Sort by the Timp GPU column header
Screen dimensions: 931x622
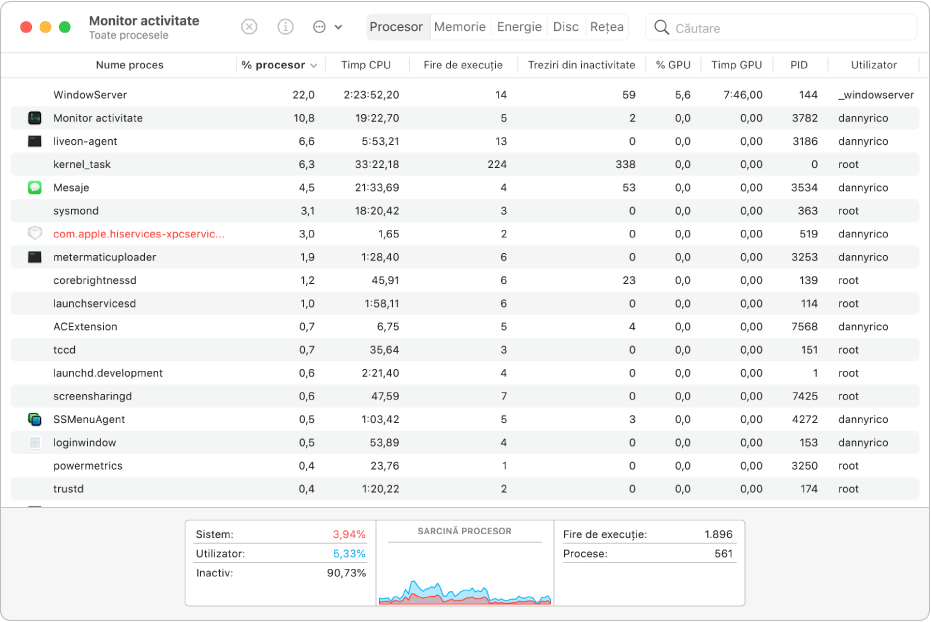click(736, 65)
